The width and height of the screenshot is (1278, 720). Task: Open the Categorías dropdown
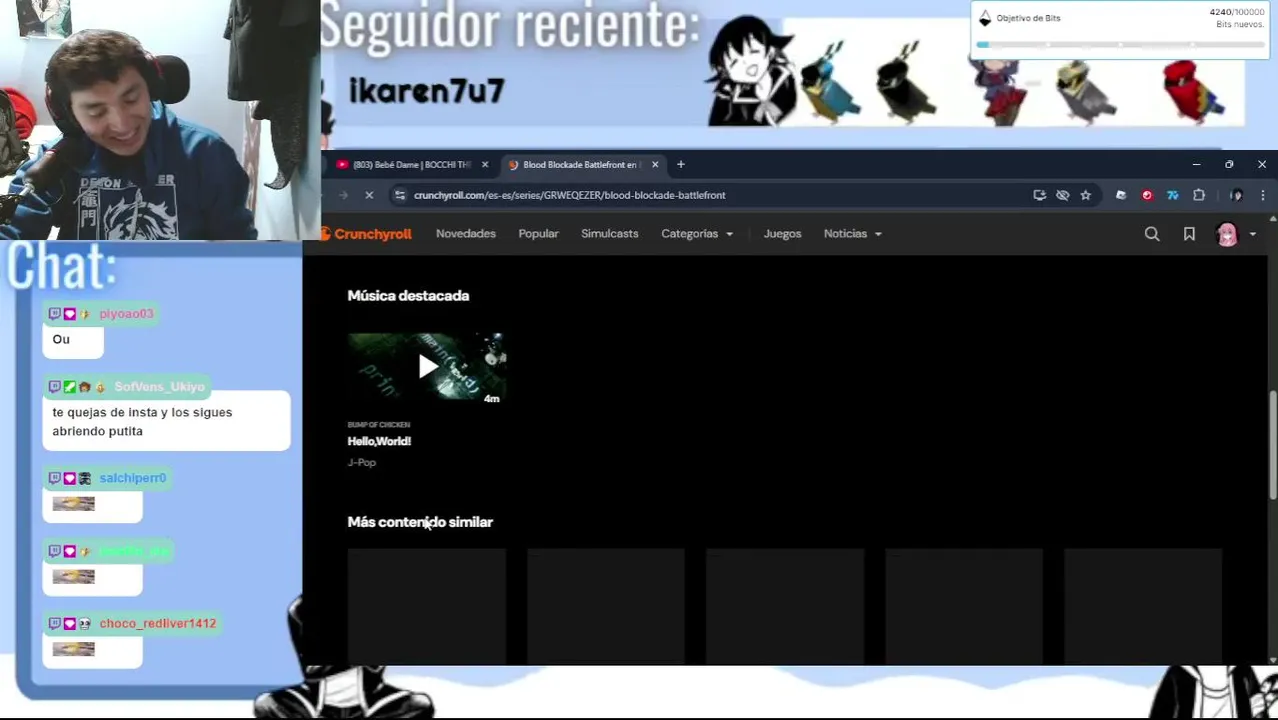tap(697, 234)
